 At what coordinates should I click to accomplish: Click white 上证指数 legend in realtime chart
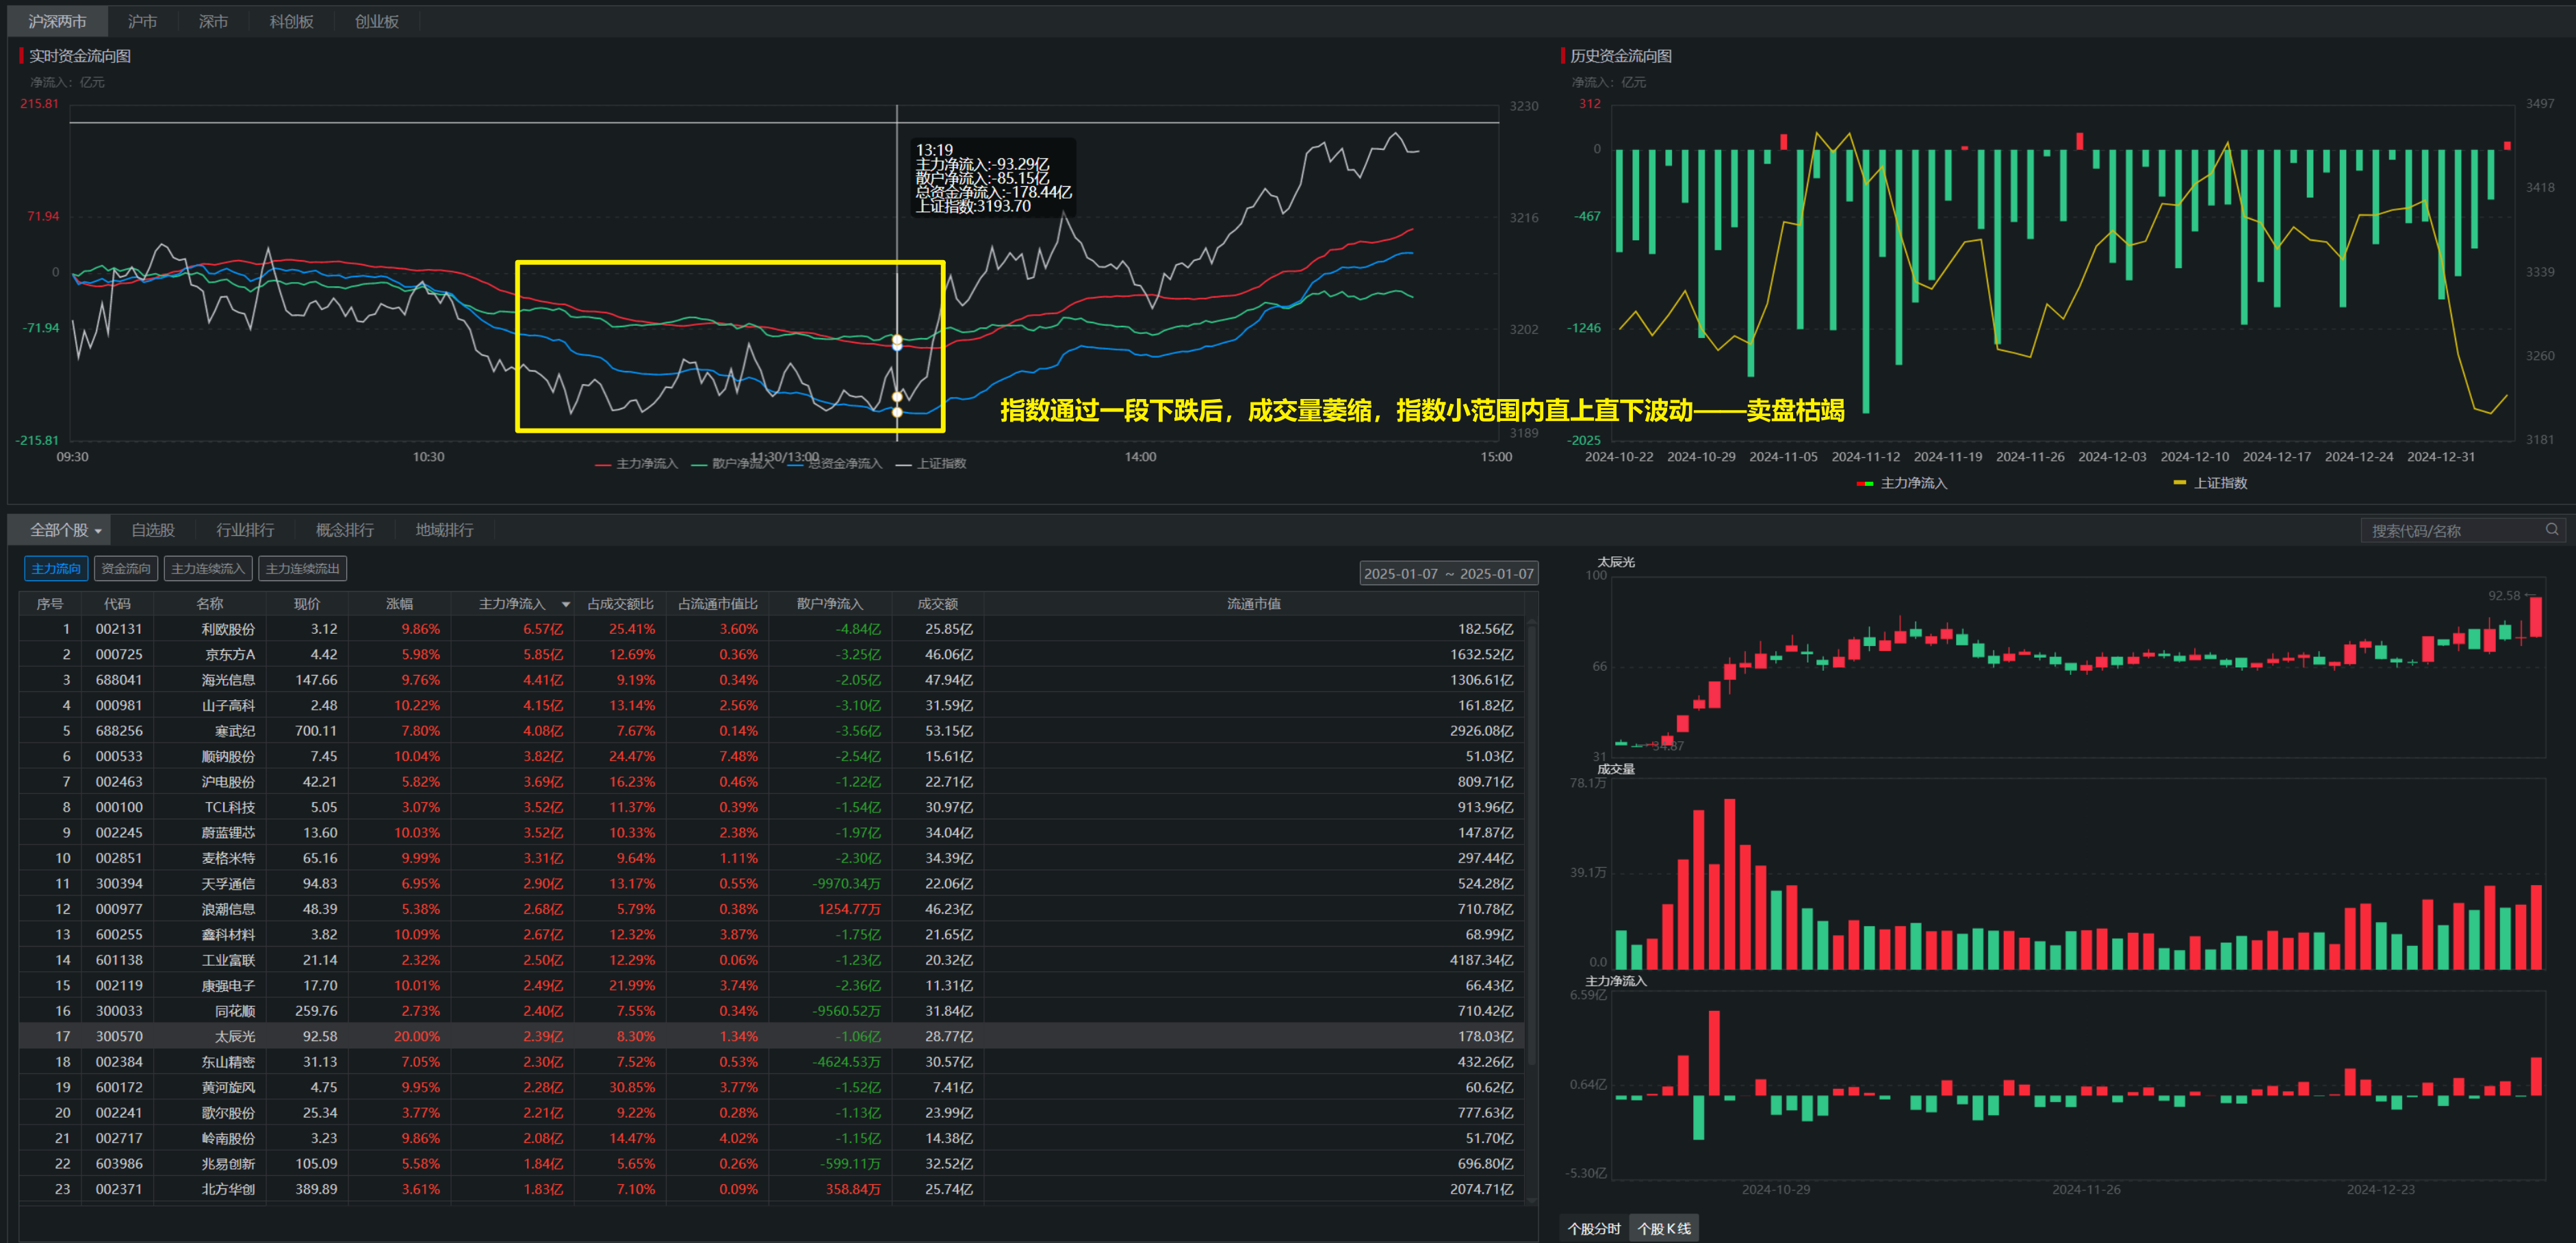940,464
